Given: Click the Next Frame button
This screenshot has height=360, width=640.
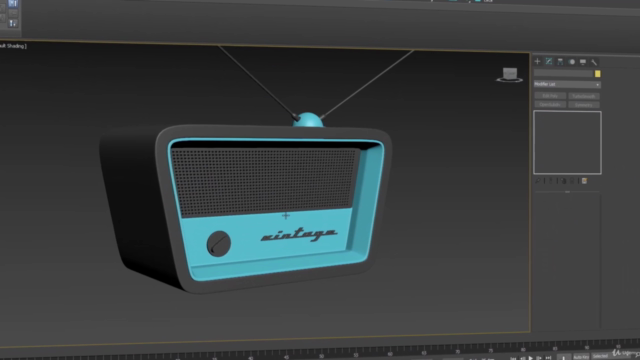Looking at the screenshot, I should pos(539,358).
